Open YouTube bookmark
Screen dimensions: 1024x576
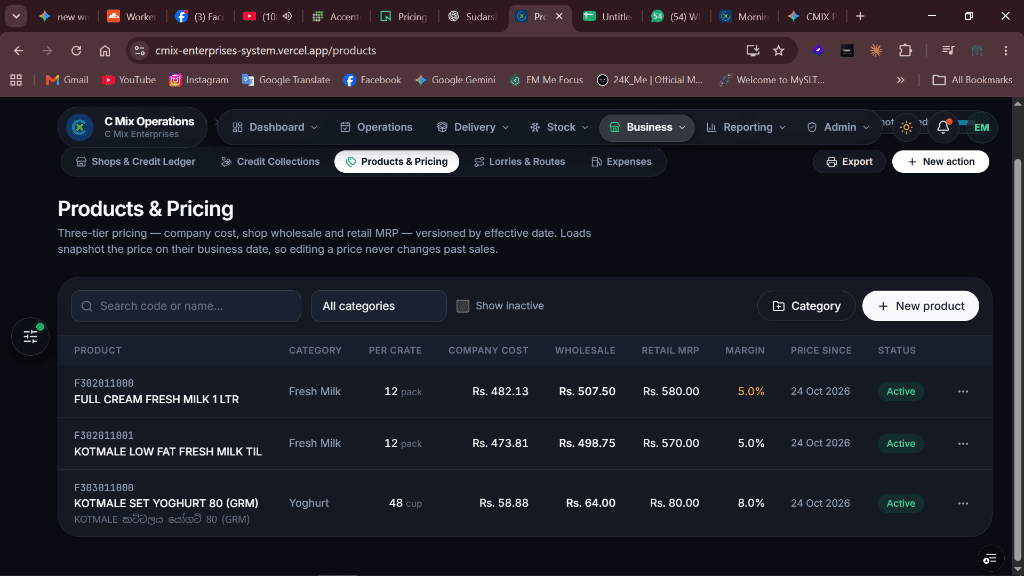click(x=129, y=80)
